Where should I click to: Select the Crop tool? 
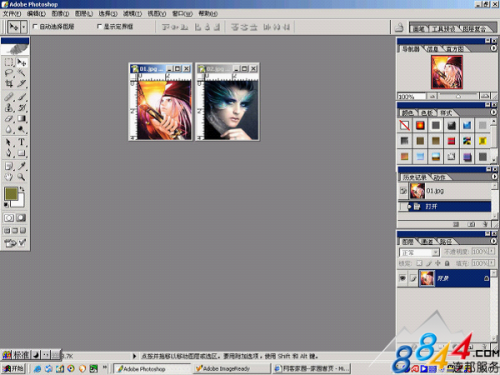[9, 84]
